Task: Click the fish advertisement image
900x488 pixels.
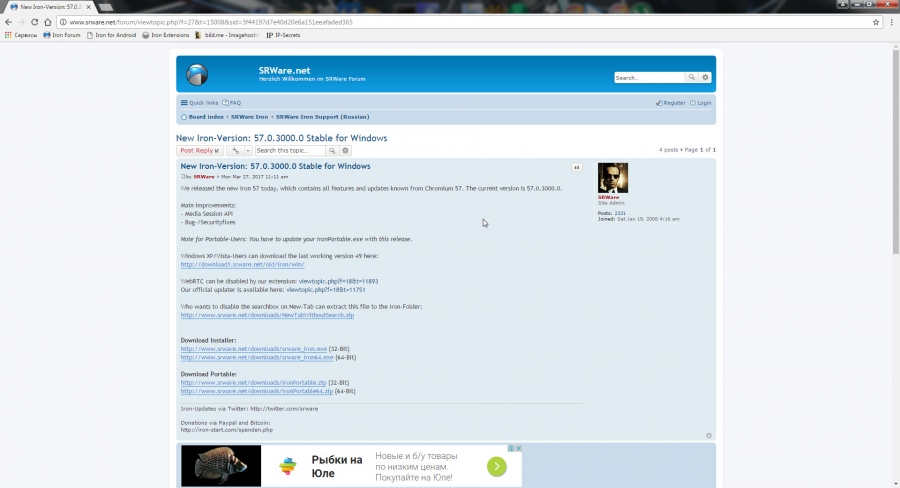Action: [x=221, y=466]
